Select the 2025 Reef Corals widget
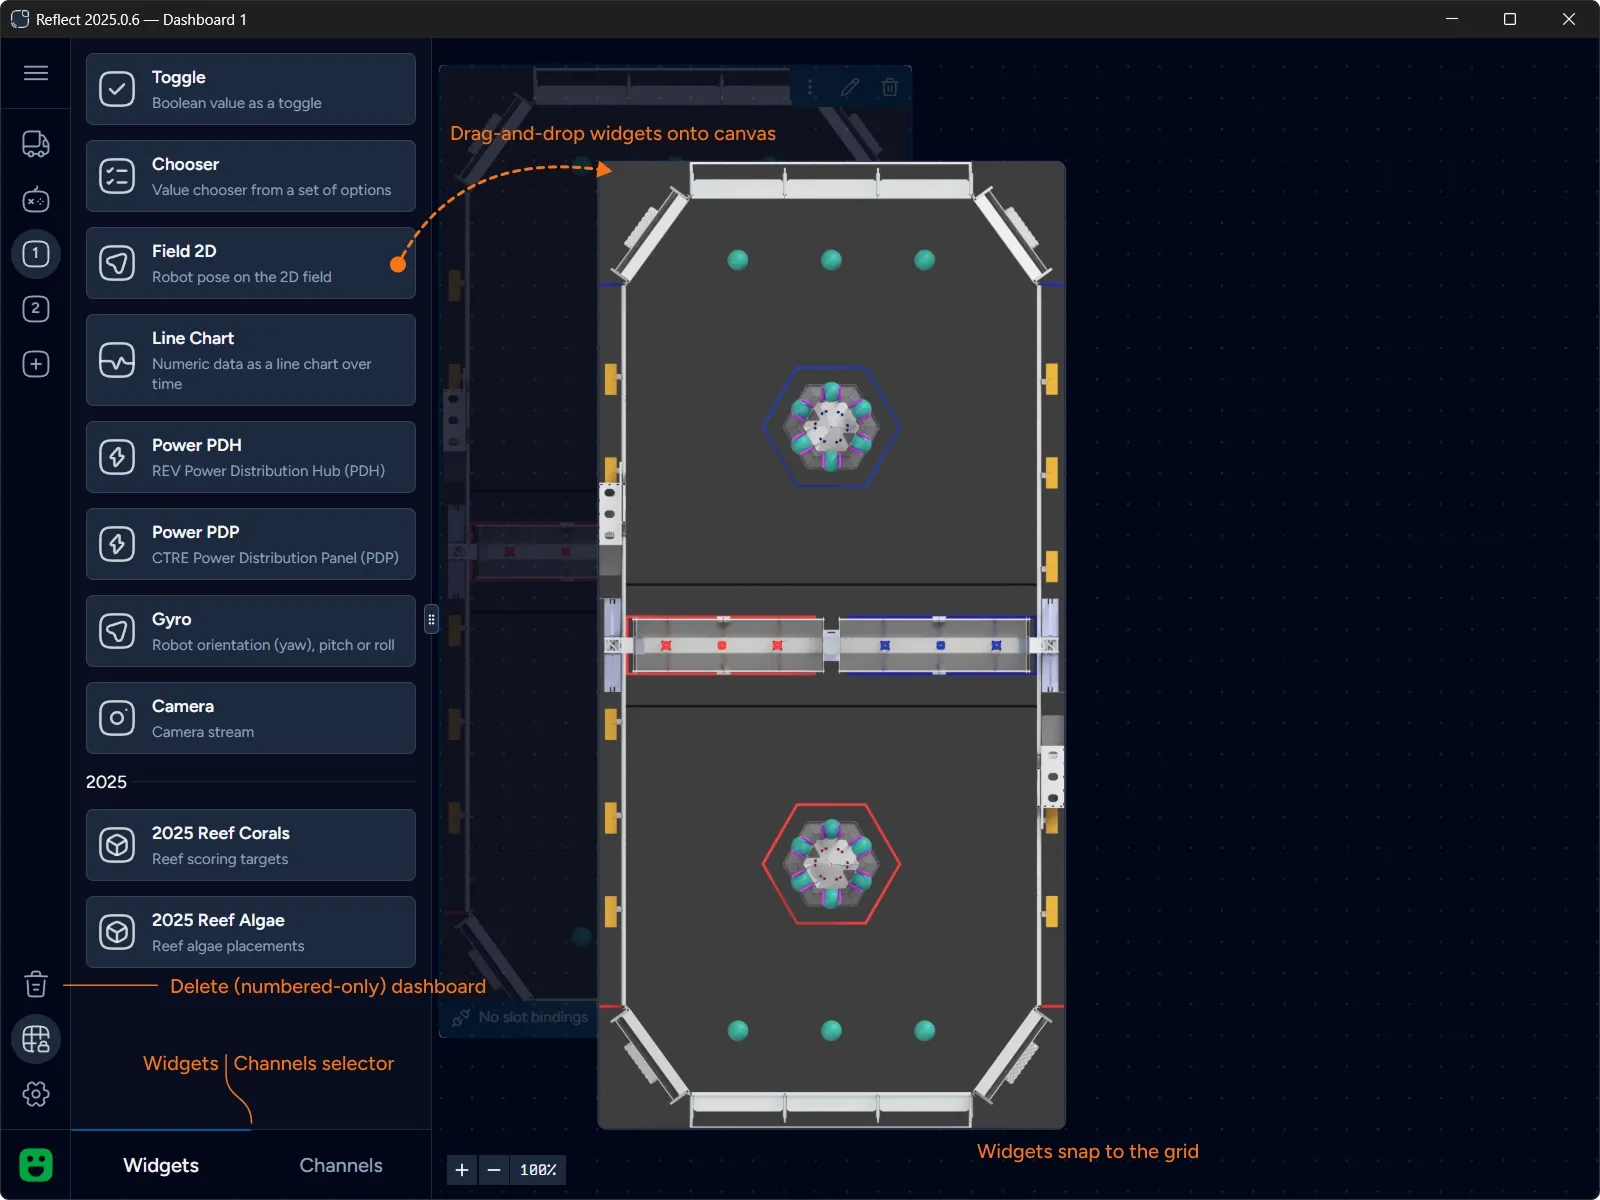 pos(250,845)
